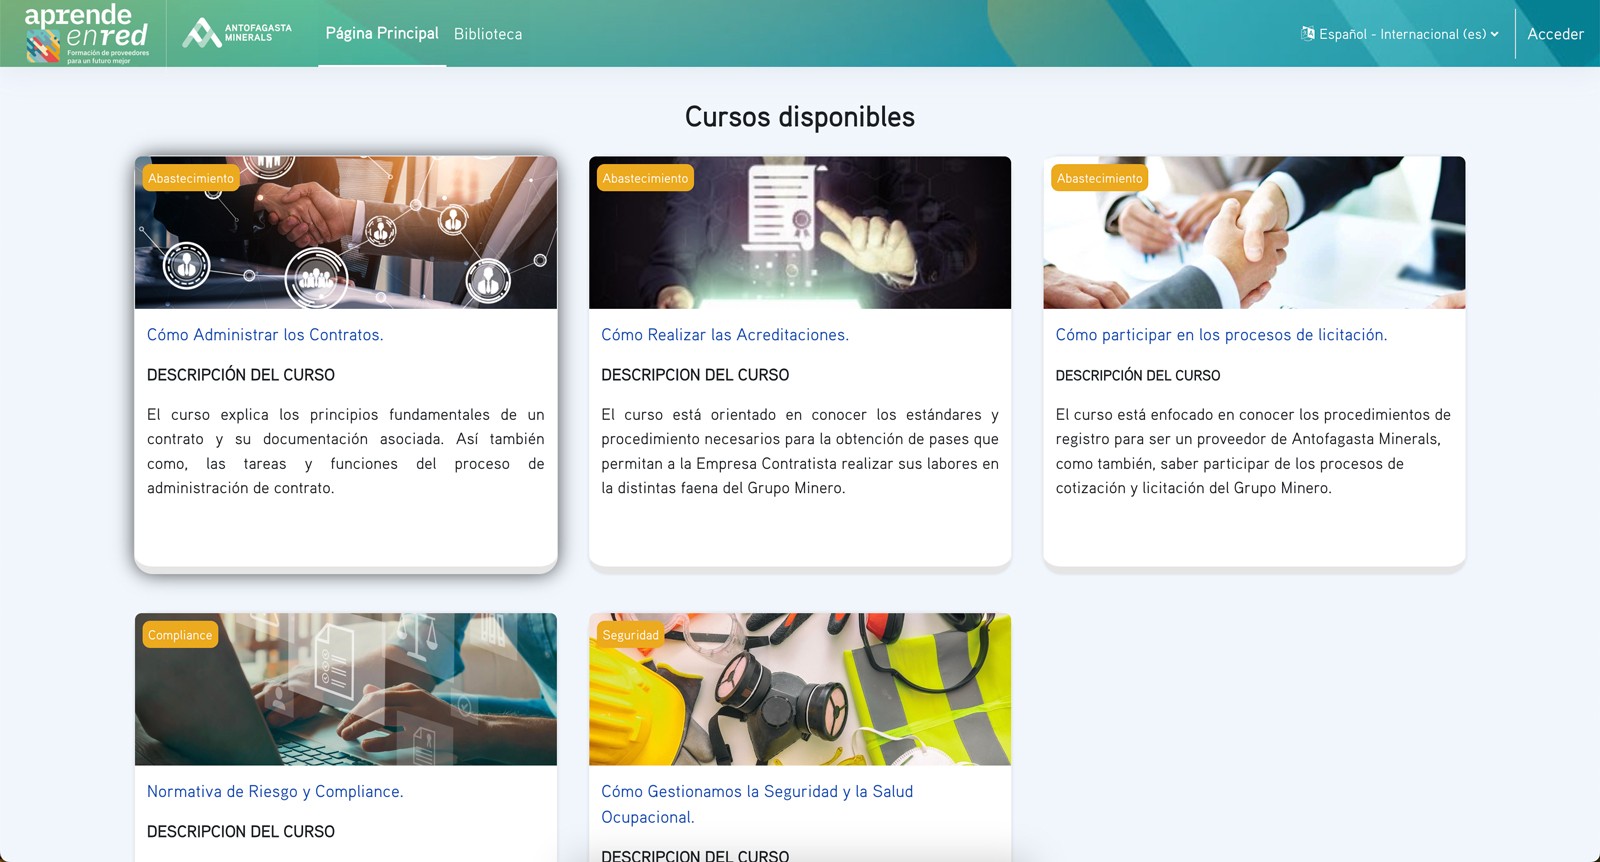Click the Aprende en Red logo
Image resolution: width=1600 pixels, height=862 pixels.
(x=87, y=33)
